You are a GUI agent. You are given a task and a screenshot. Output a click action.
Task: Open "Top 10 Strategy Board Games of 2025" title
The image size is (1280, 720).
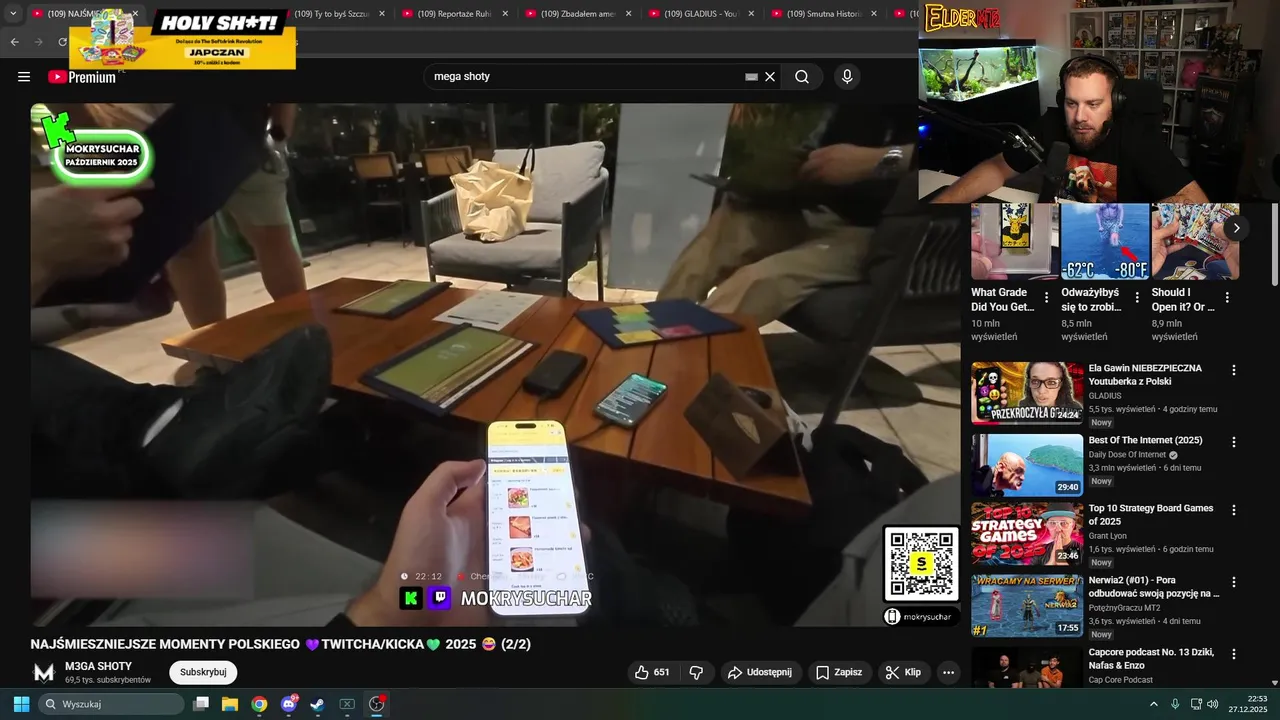[x=1151, y=515]
